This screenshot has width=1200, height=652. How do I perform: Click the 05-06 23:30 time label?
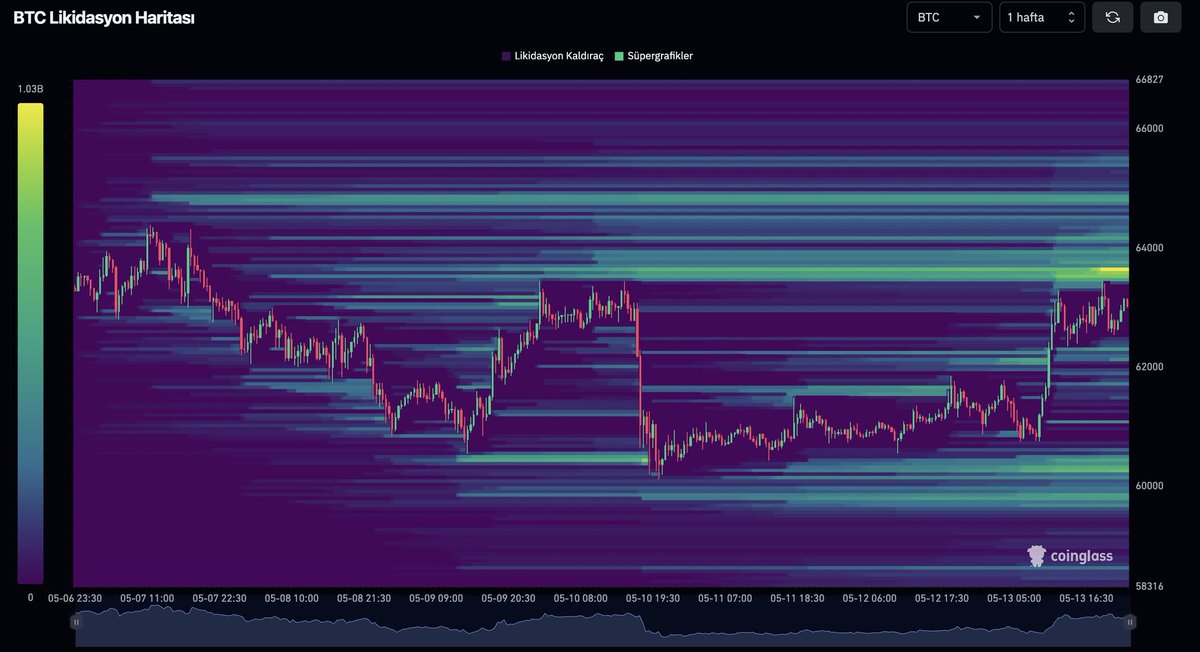tap(74, 598)
